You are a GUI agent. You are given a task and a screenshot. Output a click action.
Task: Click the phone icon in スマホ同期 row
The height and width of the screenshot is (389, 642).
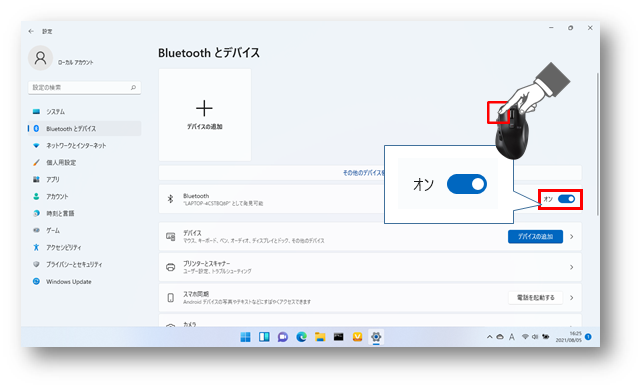pyautogui.click(x=171, y=298)
